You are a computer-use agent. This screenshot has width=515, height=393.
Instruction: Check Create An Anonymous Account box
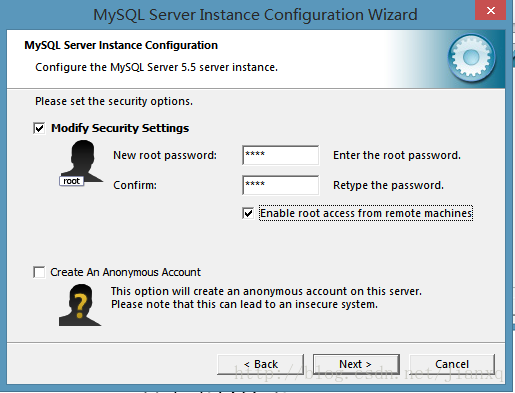pos(39,272)
